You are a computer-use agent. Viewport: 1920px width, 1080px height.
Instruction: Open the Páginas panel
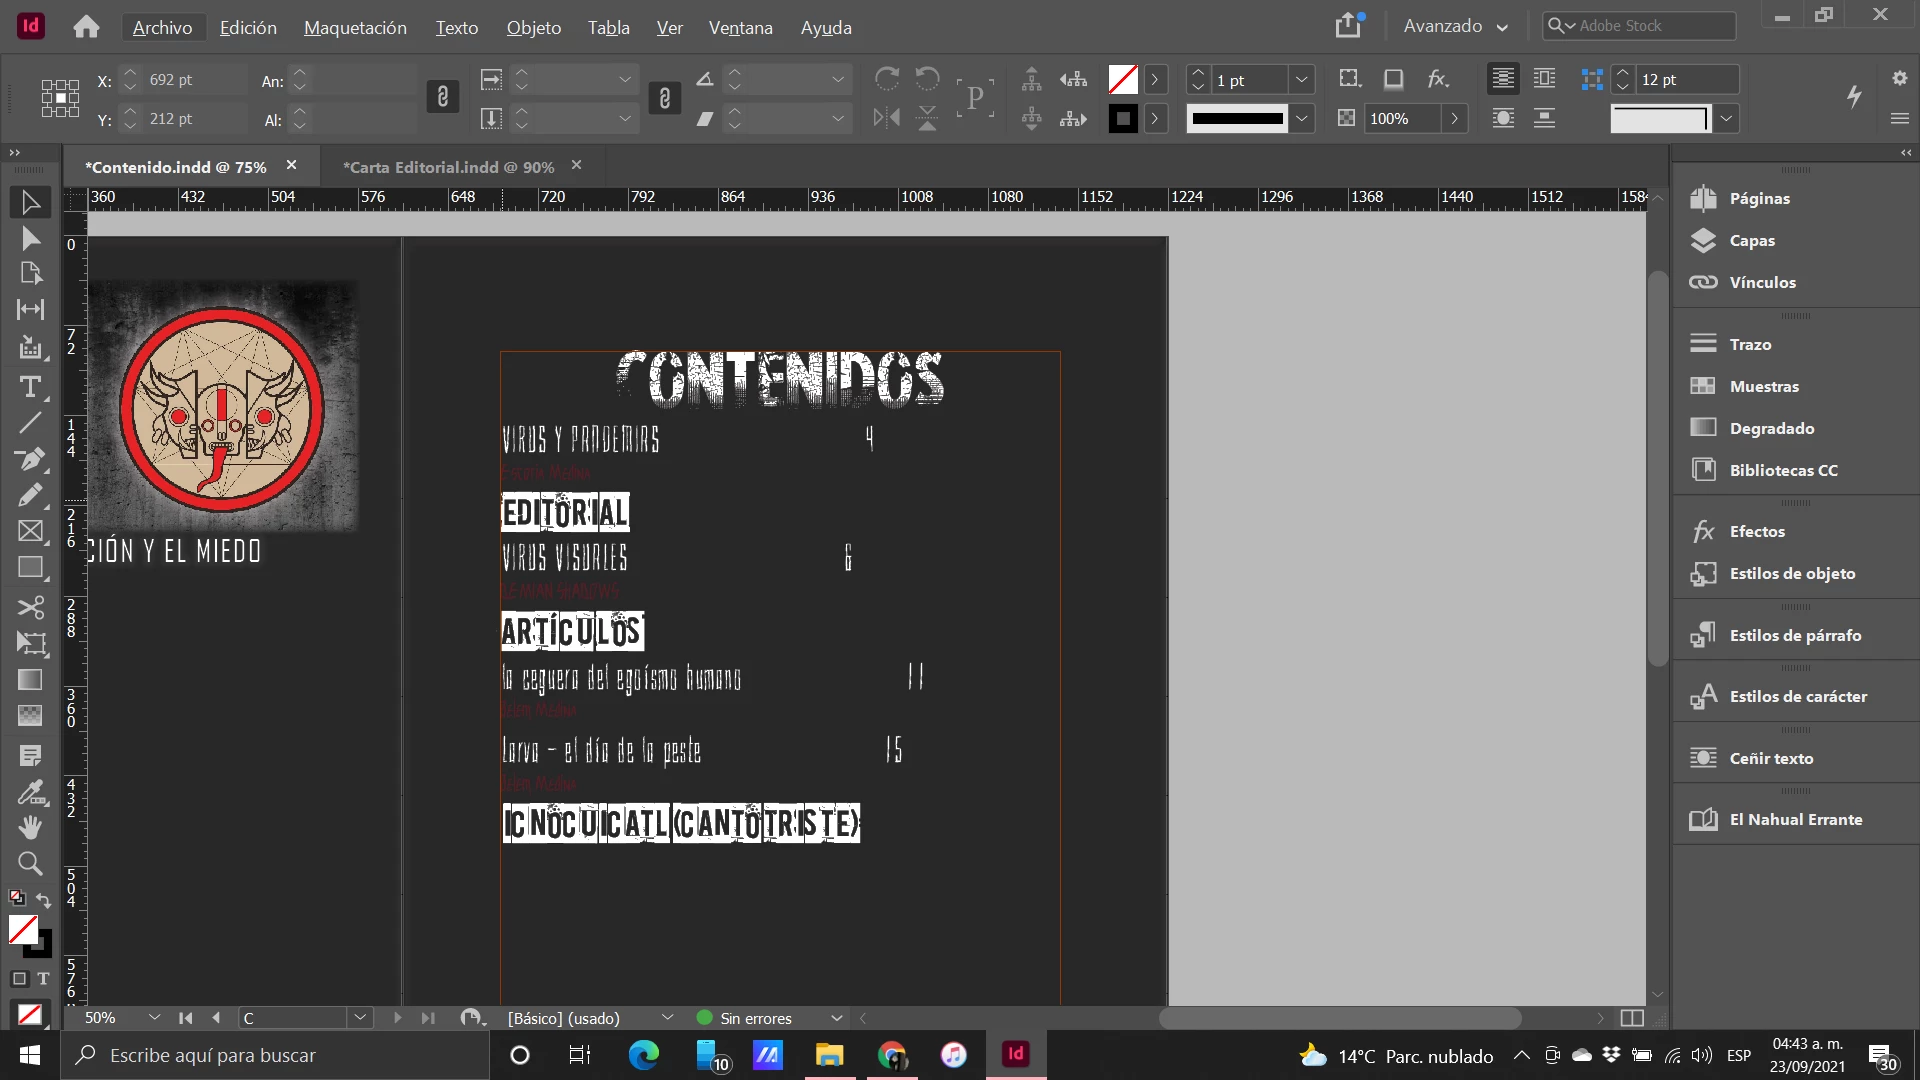coord(1759,198)
